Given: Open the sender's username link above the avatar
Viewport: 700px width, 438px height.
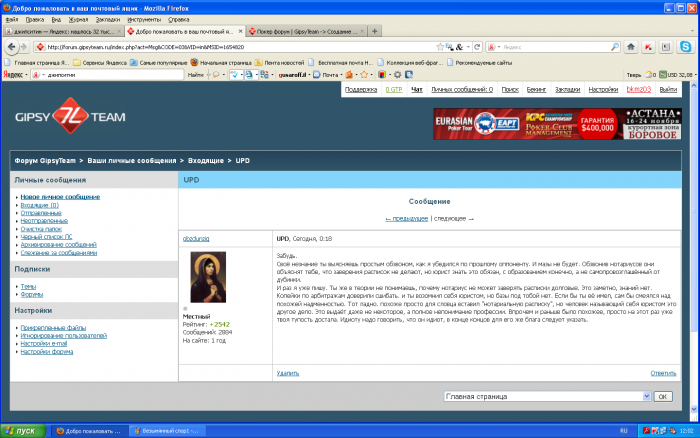Looking at the screenshot, I should [196, 239].
